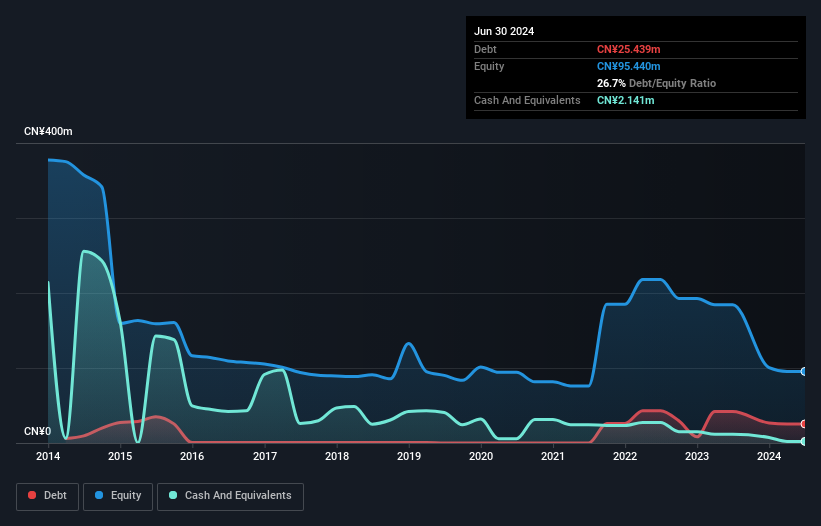Select the 2016 x-axis label

coord(192,456)
